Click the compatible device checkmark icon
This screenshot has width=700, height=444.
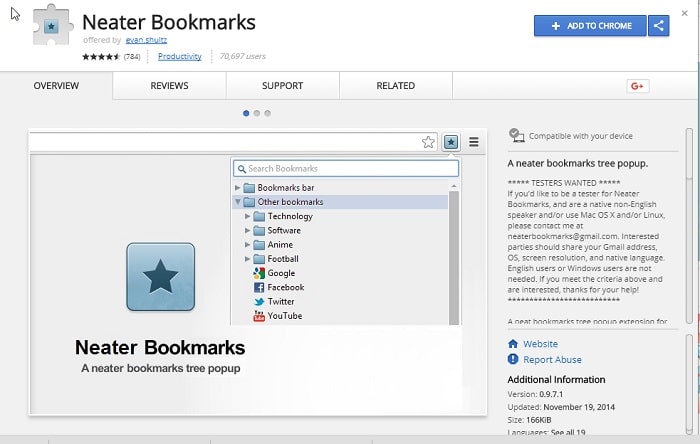517,135
